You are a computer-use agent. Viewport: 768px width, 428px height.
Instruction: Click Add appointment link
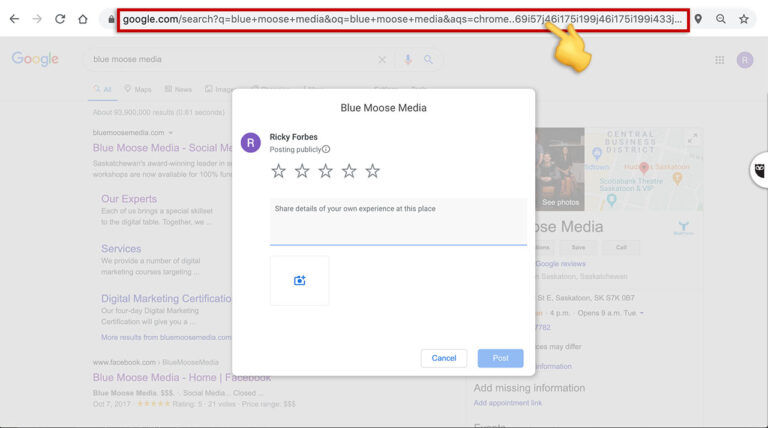507,403
